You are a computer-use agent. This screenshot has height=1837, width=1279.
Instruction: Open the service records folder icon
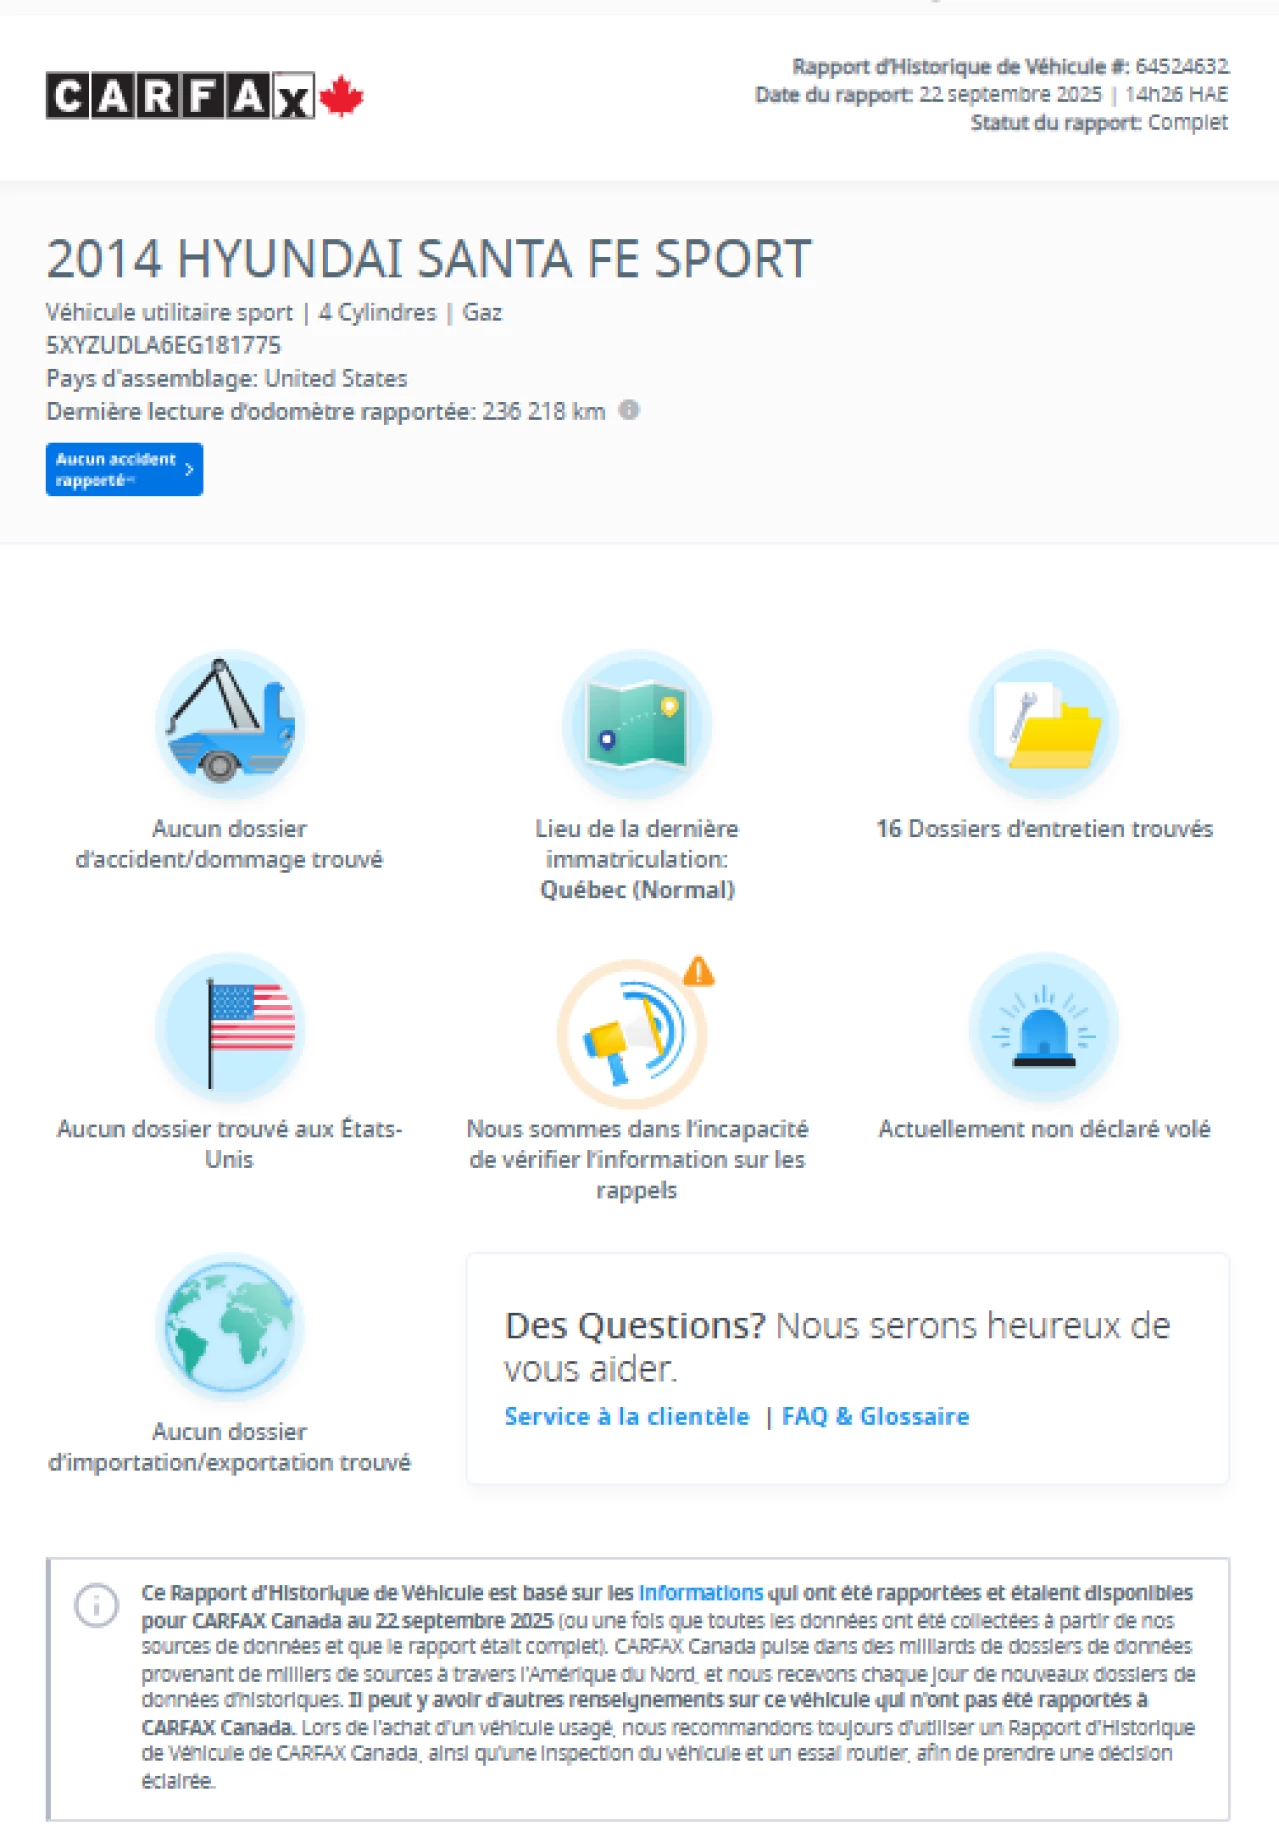(x=1044, y=724)
